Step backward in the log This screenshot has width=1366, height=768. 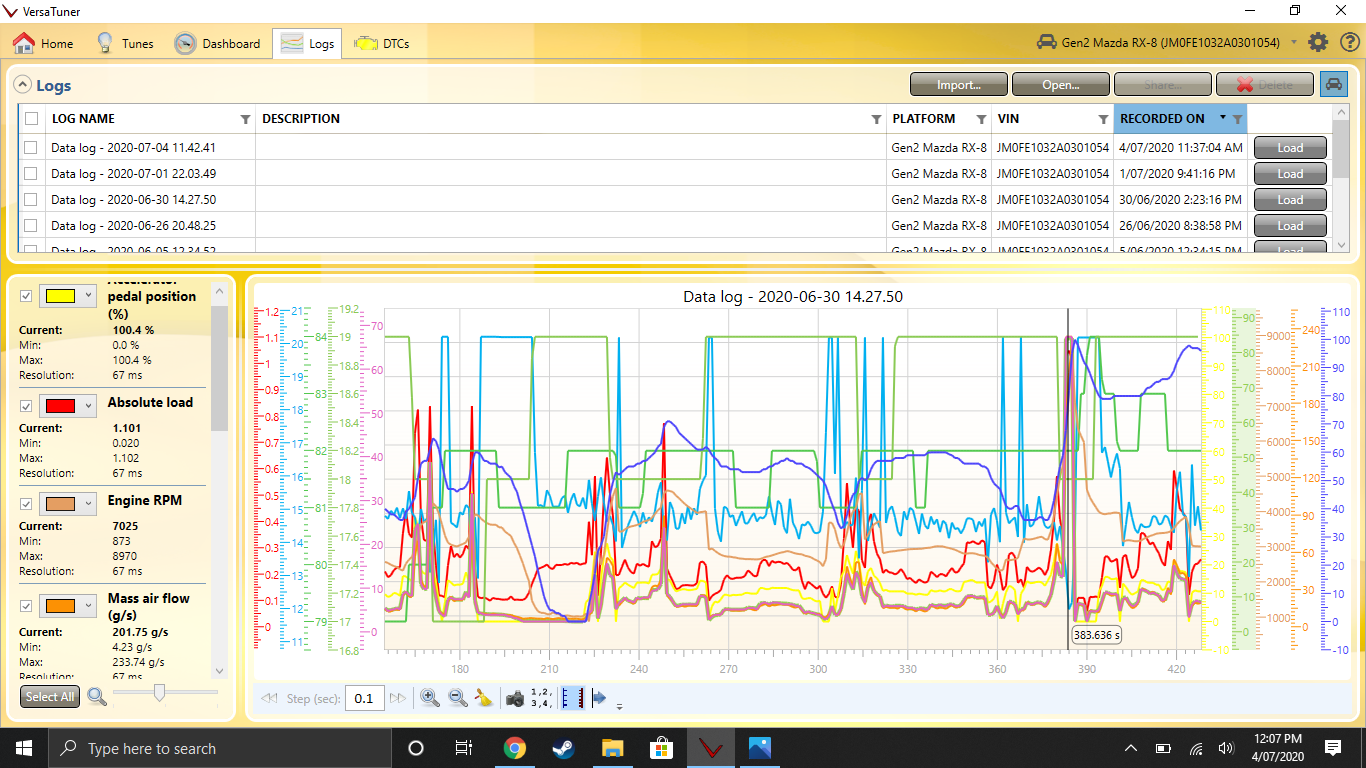269,698
